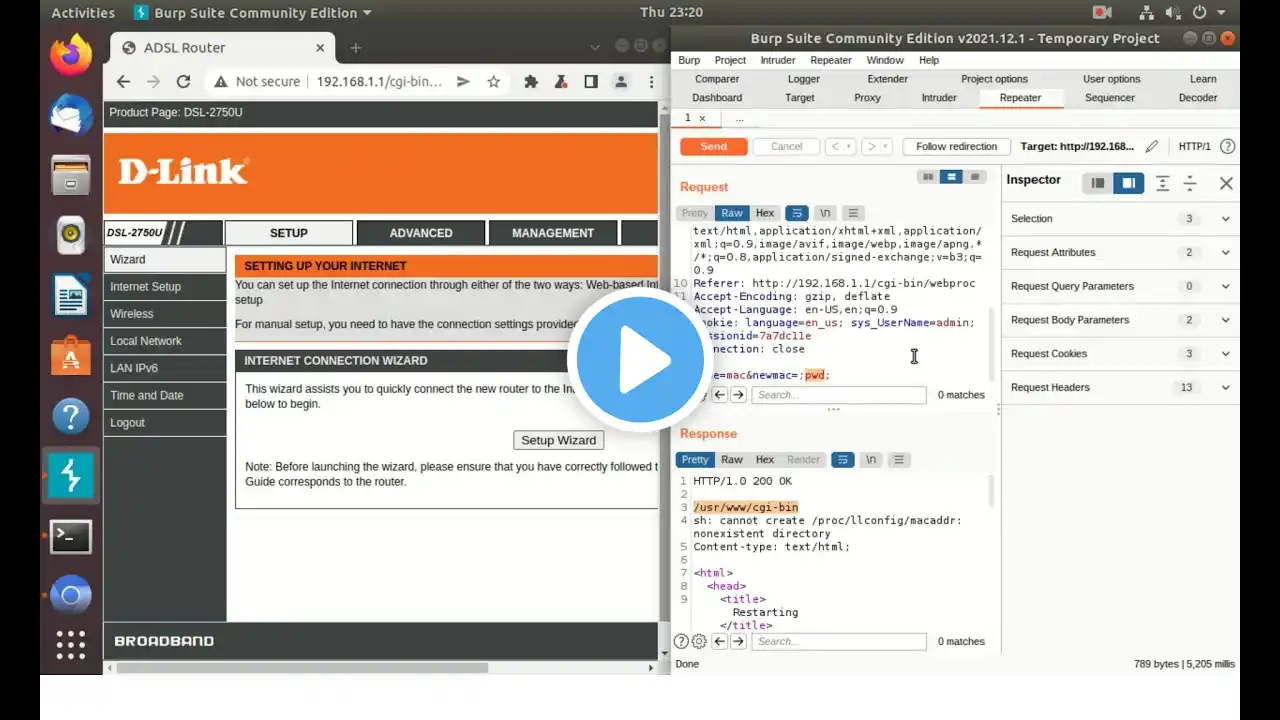The image size is (1280, 720).
Task: Open the Terminal from the dock
Action: 71,537
